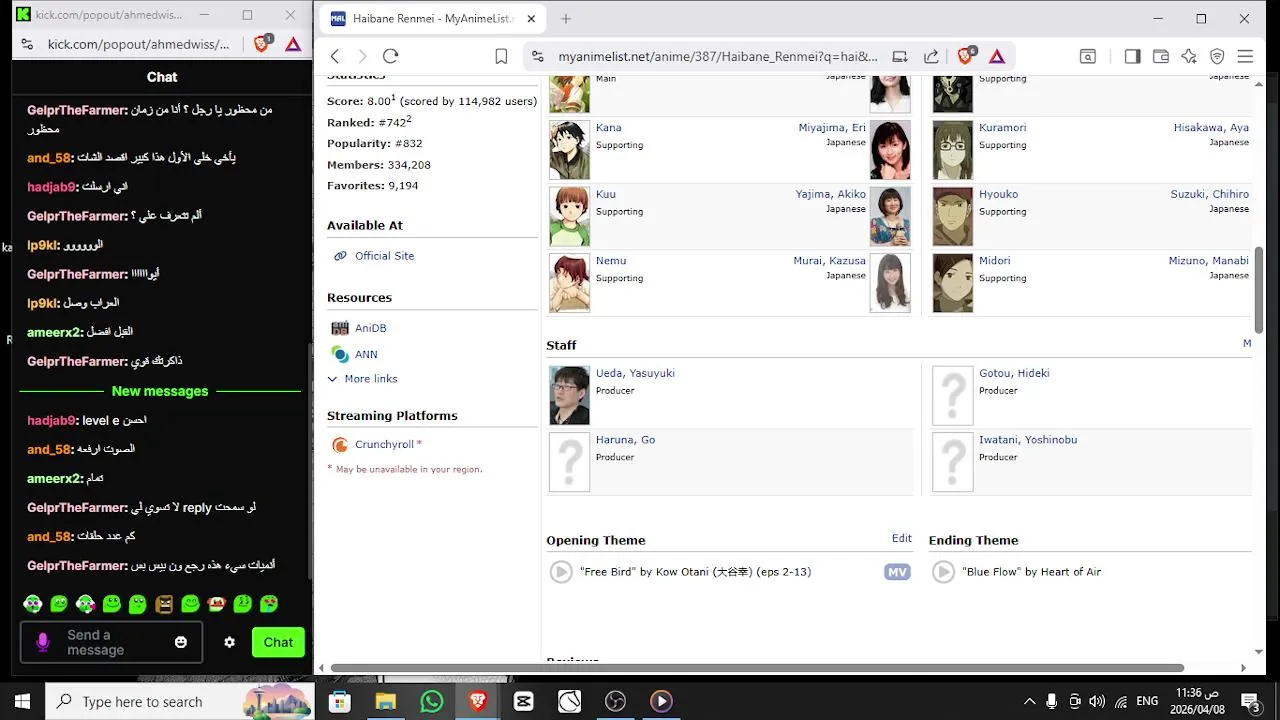Show hidden system tray icons

[1029, 701]
